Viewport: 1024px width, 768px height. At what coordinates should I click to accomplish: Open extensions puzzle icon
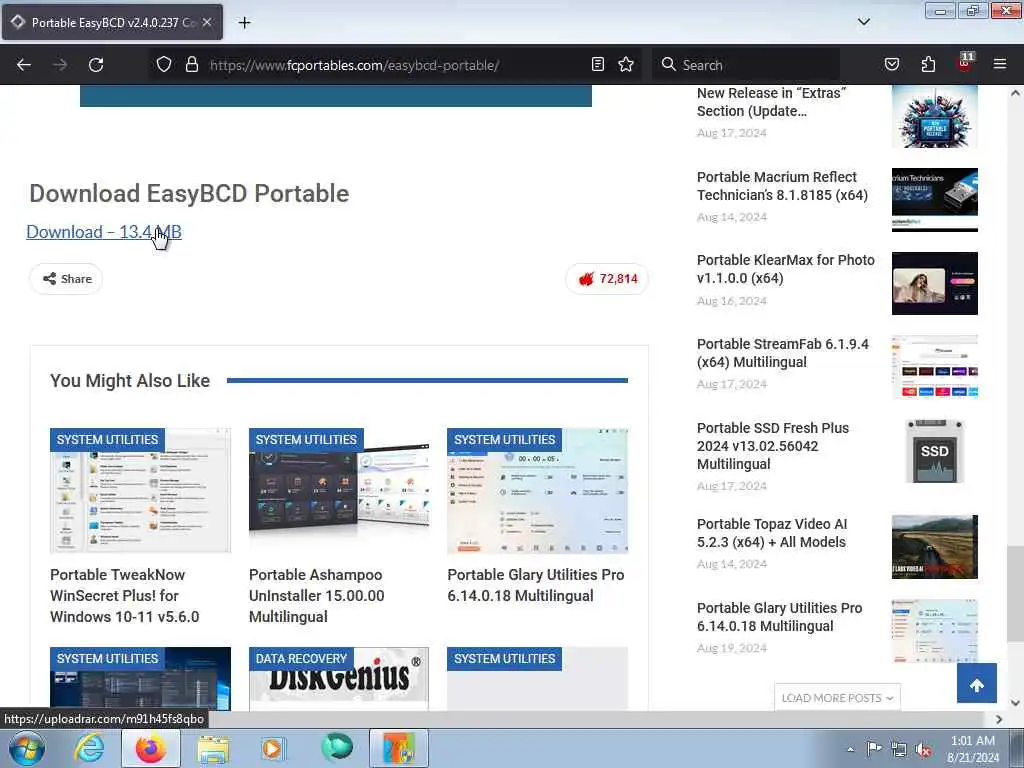[928, 64]
